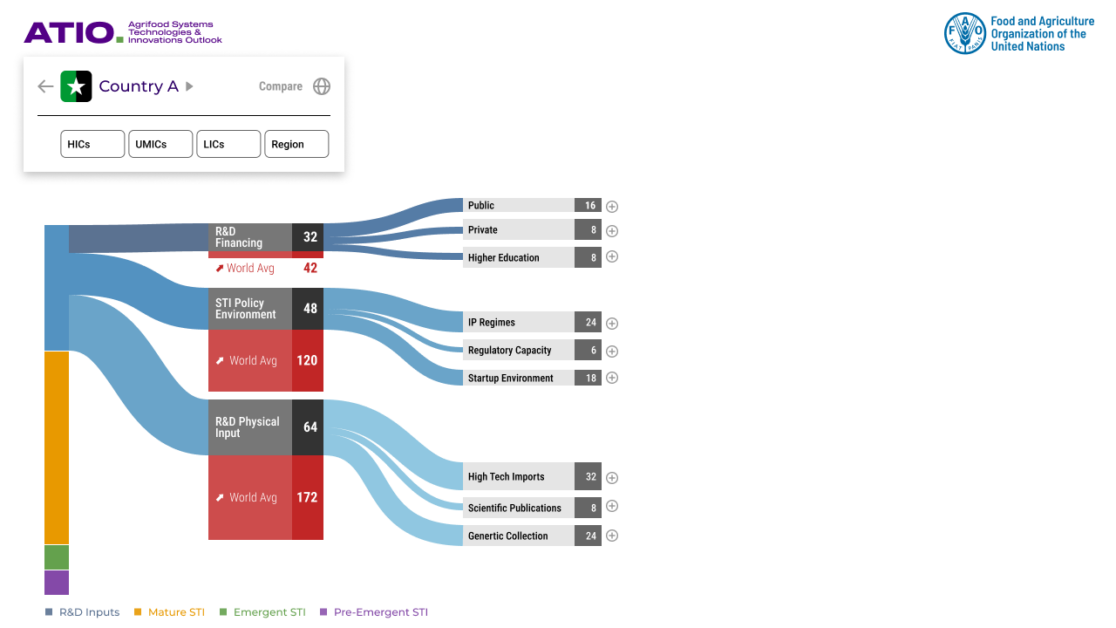Click the Compare link
Image resolution: width=1116 pixels, height=628 pixels.
click(x=280, y=87)
